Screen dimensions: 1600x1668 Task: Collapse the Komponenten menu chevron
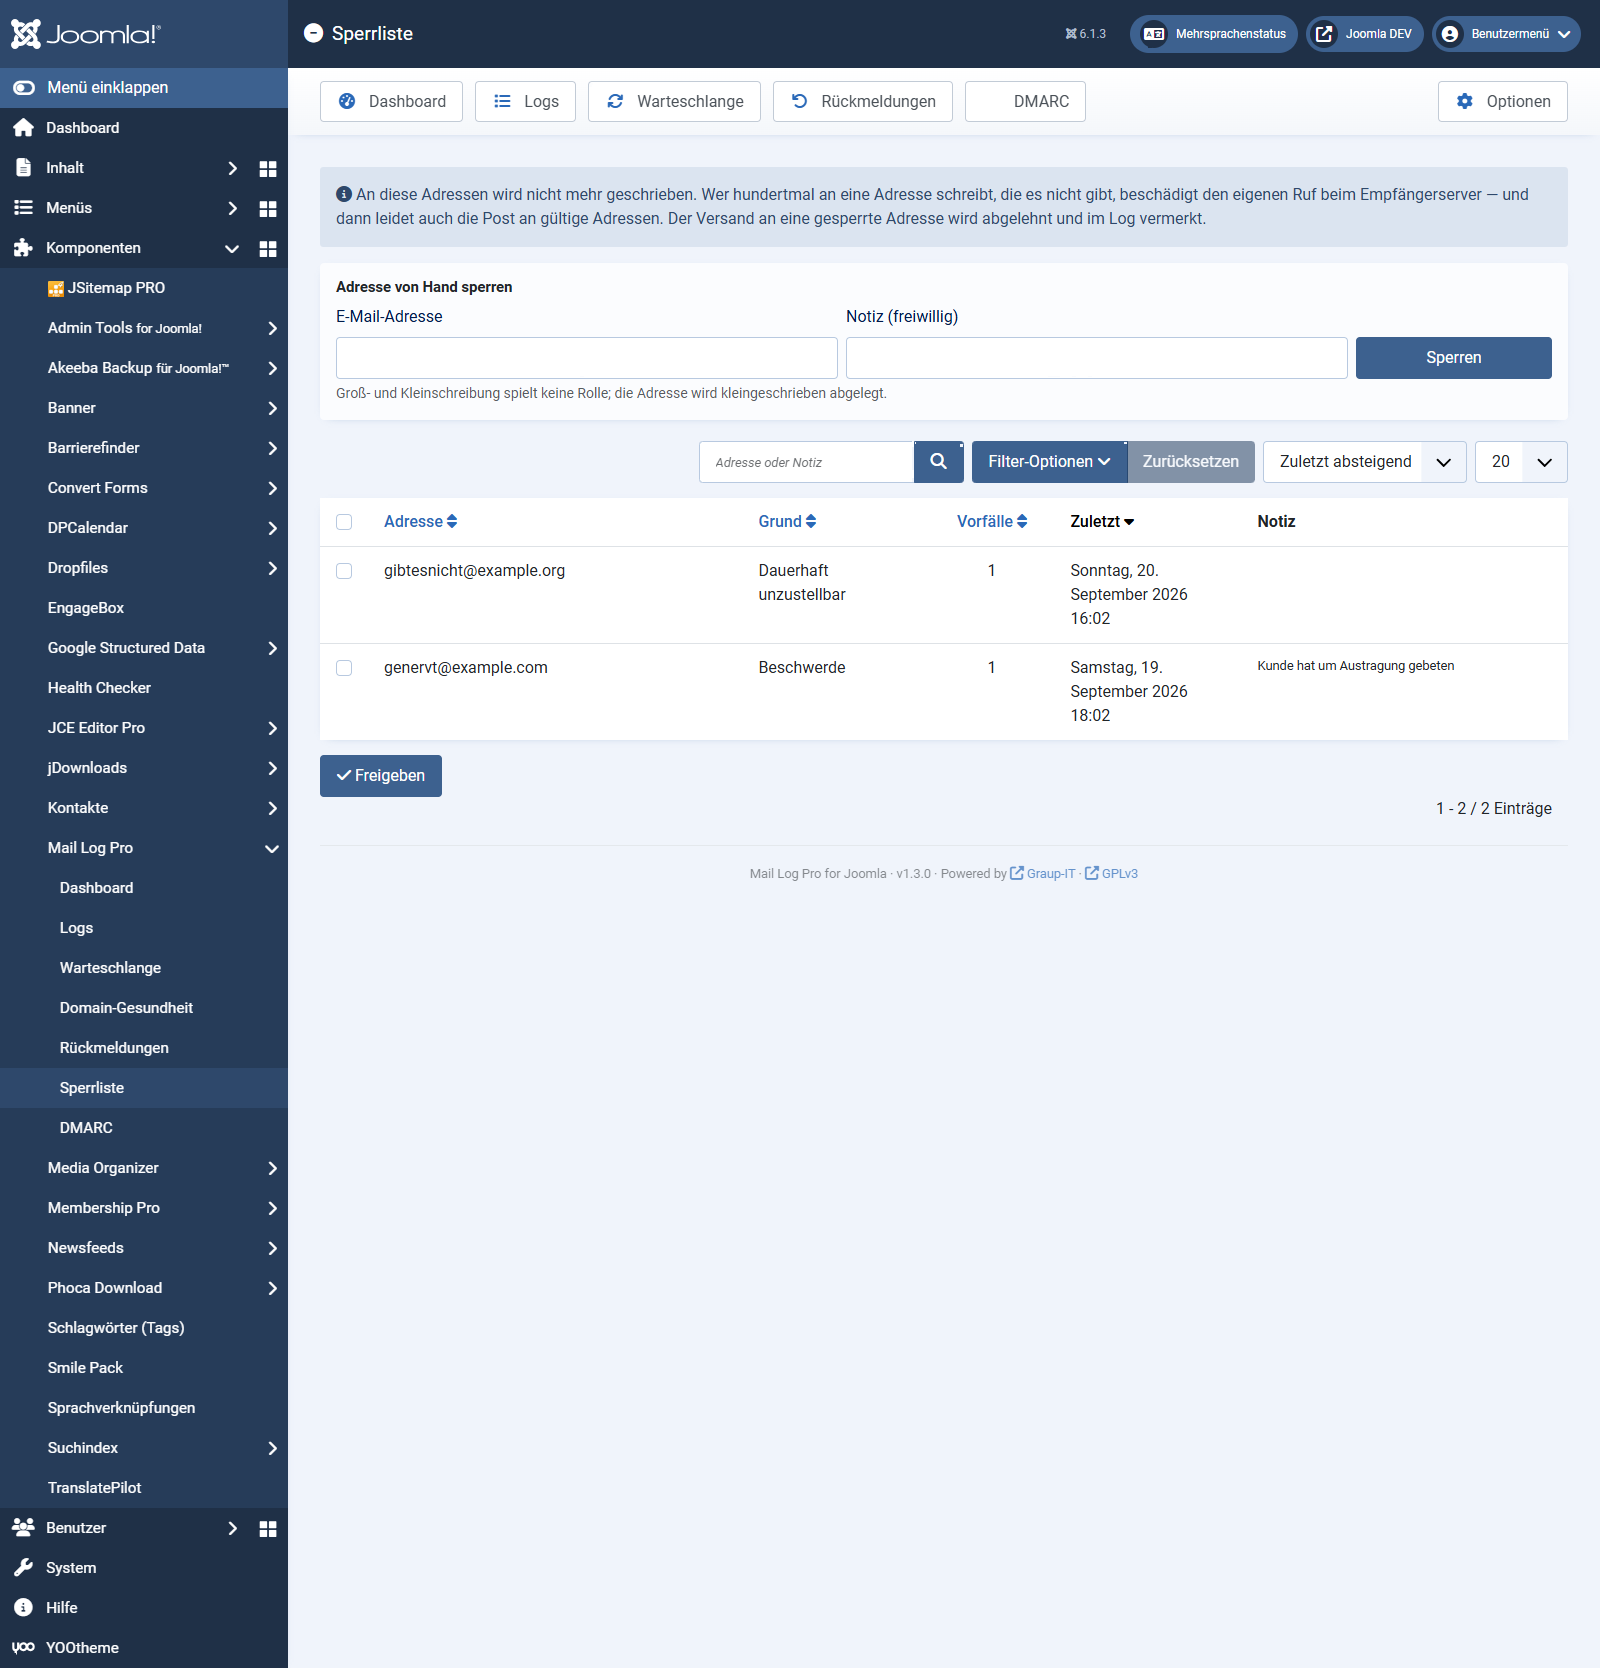click(x=232, y=249)
